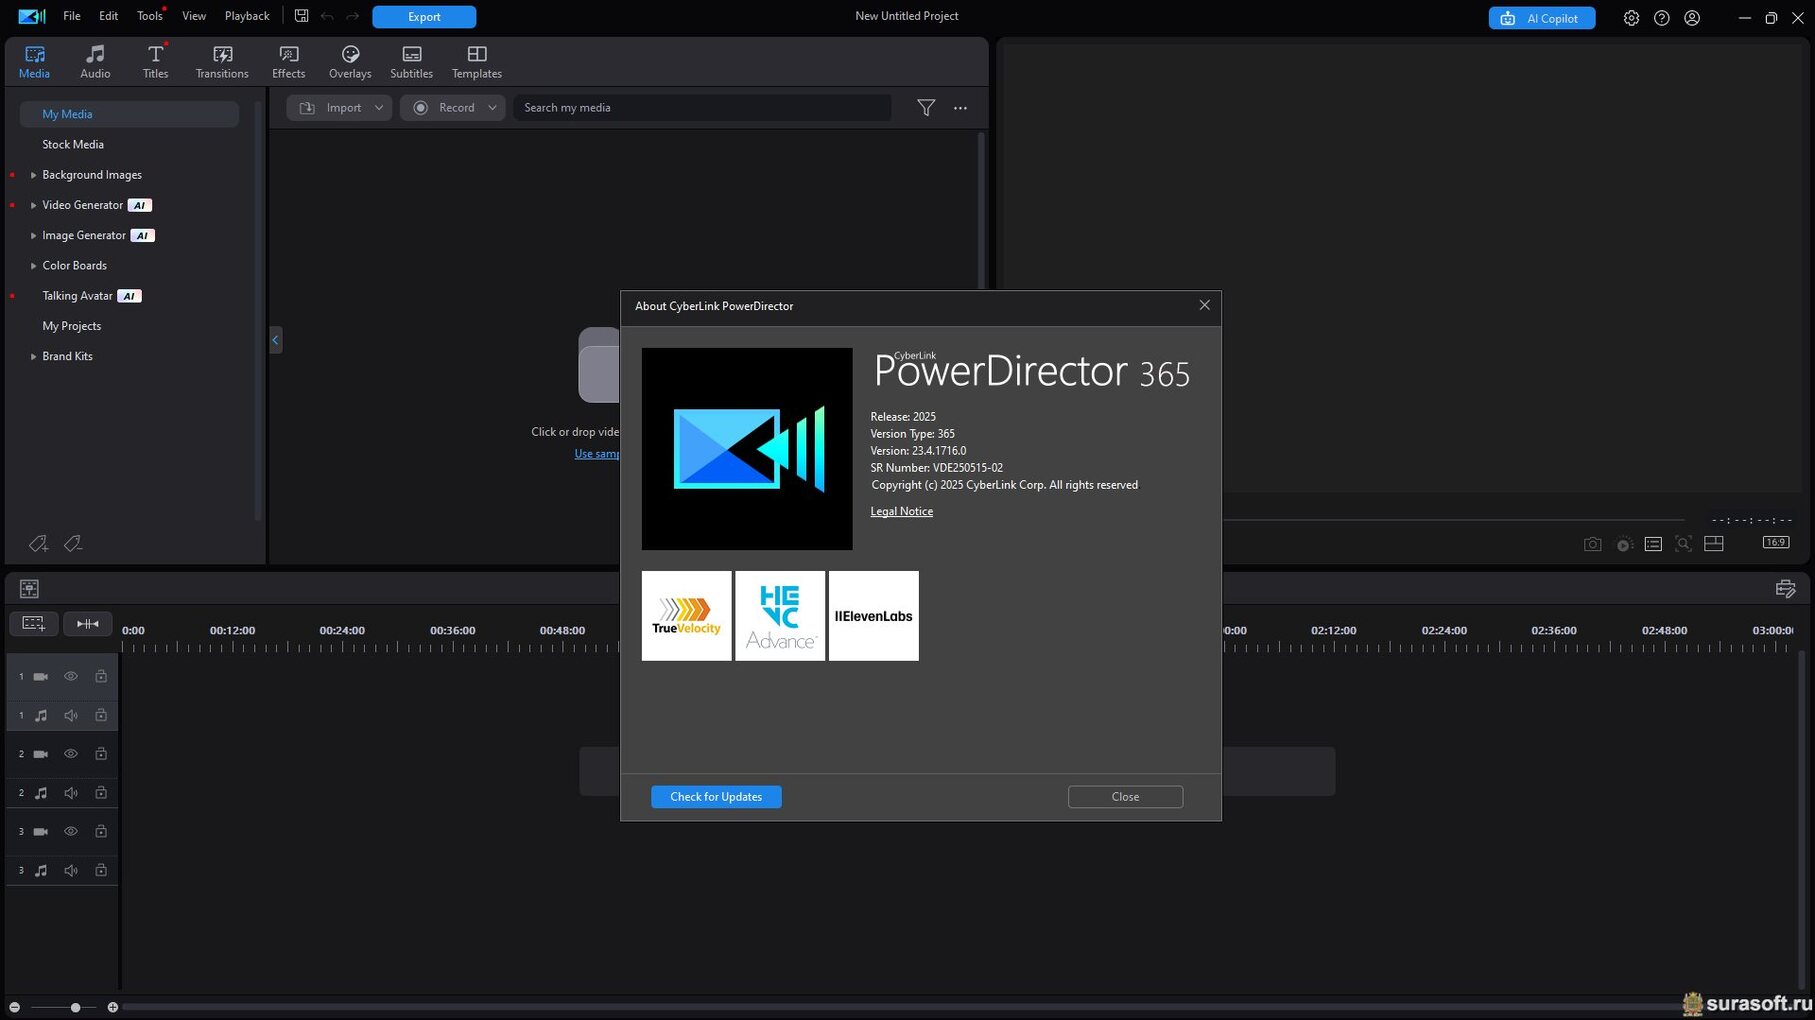Click the ElevenLabs logo thumbnail
The image size is (1815, 1020).
874,616
